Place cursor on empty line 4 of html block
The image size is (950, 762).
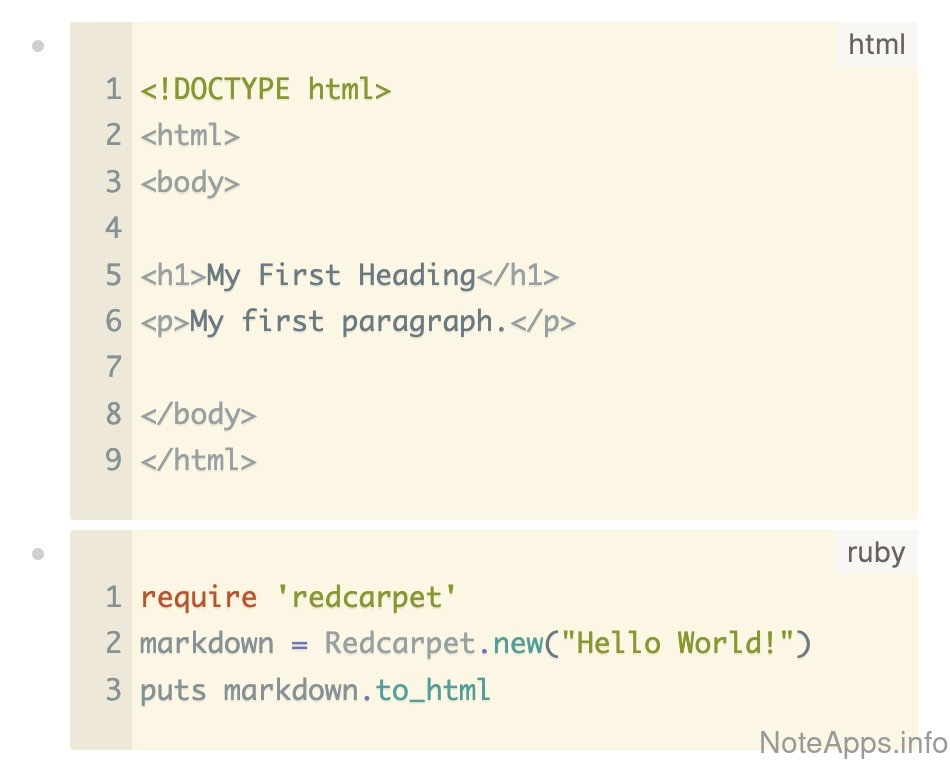(300, 228)
